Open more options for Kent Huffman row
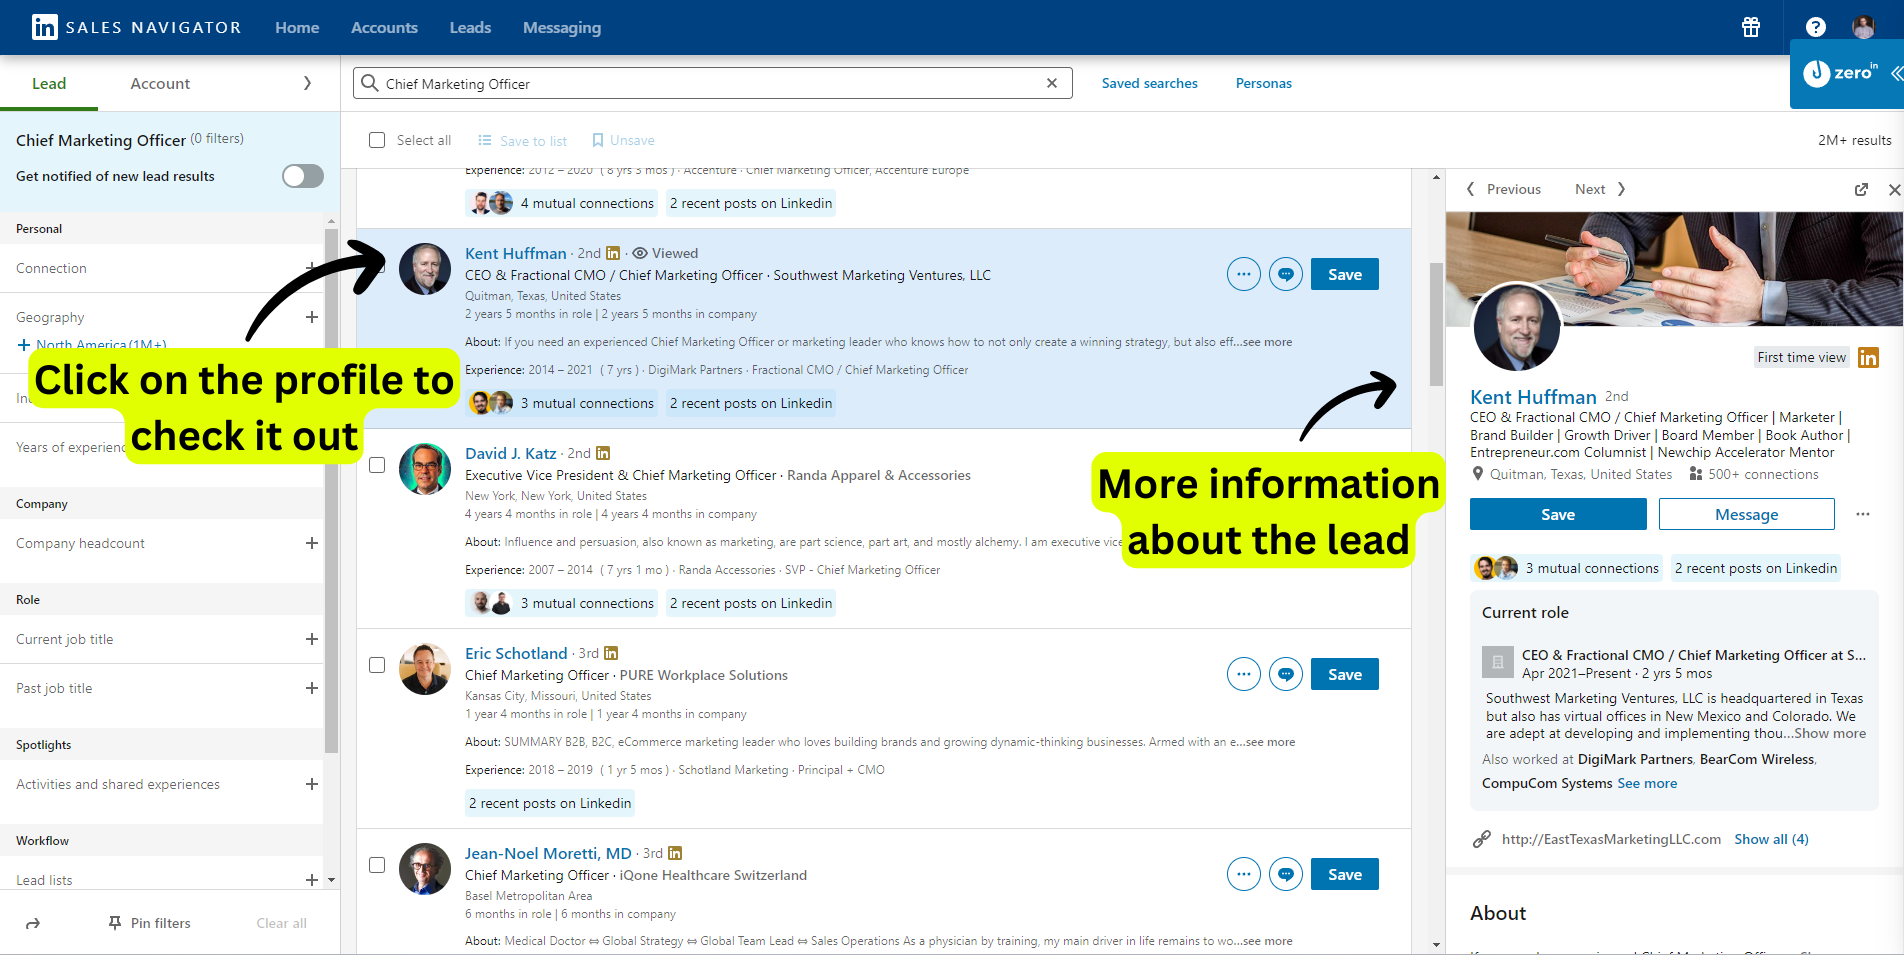This screenshot has height=955, width=1904. tap(1244, 274)
